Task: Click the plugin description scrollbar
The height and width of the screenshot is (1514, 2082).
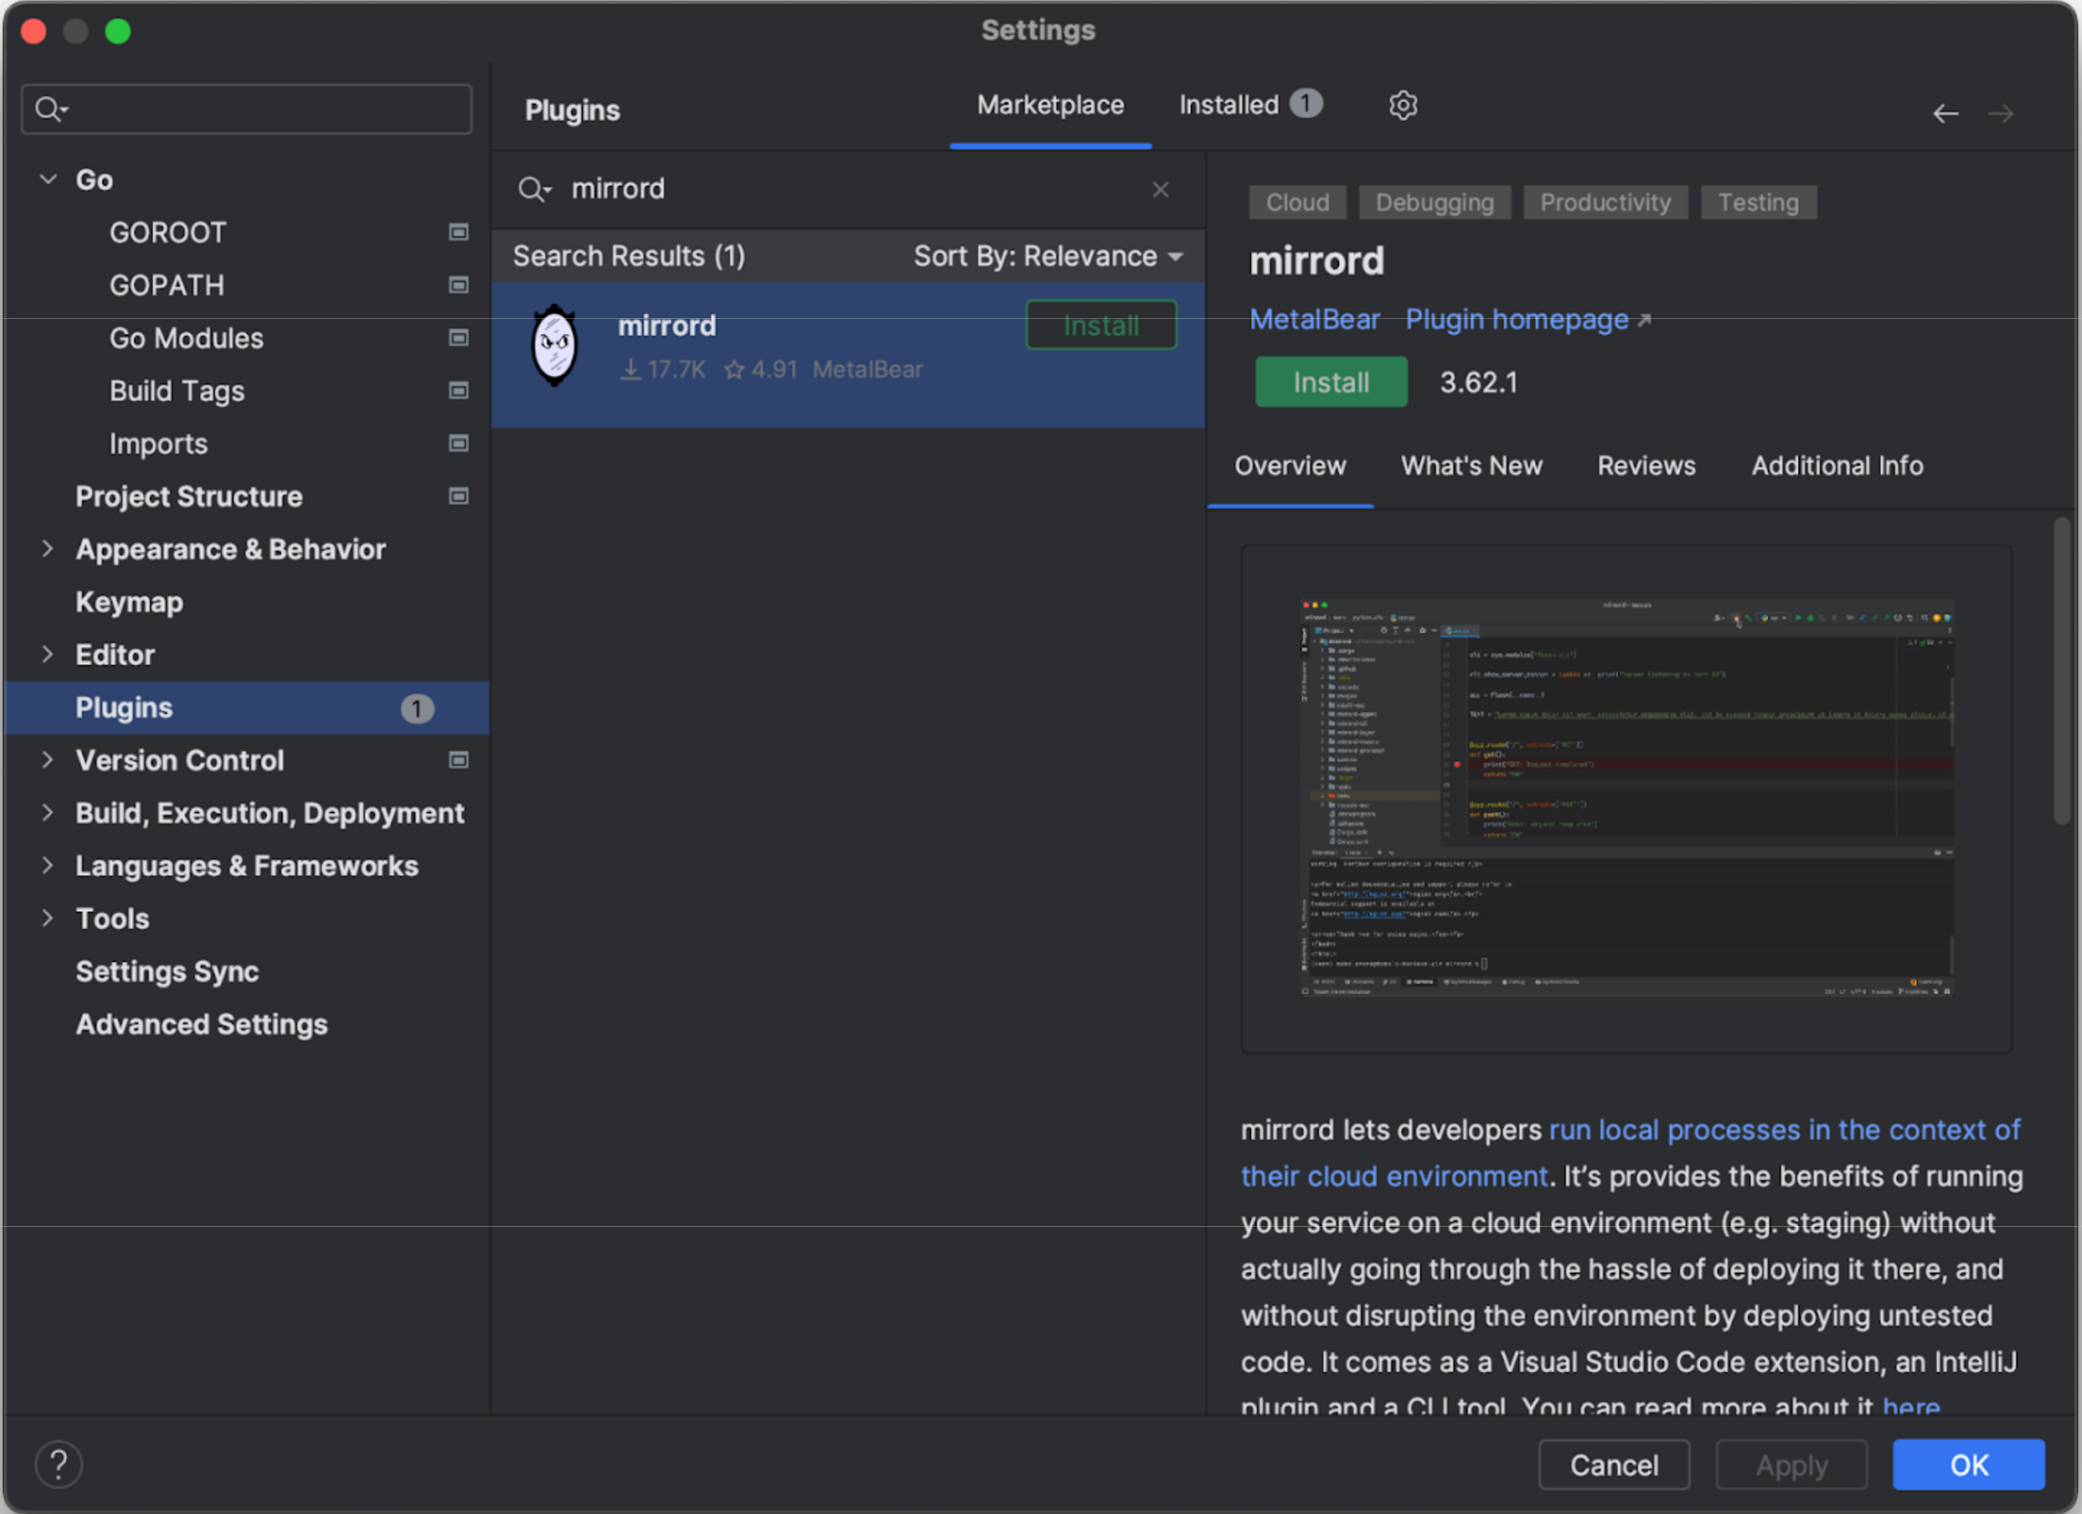Action: click(2061, 670)
